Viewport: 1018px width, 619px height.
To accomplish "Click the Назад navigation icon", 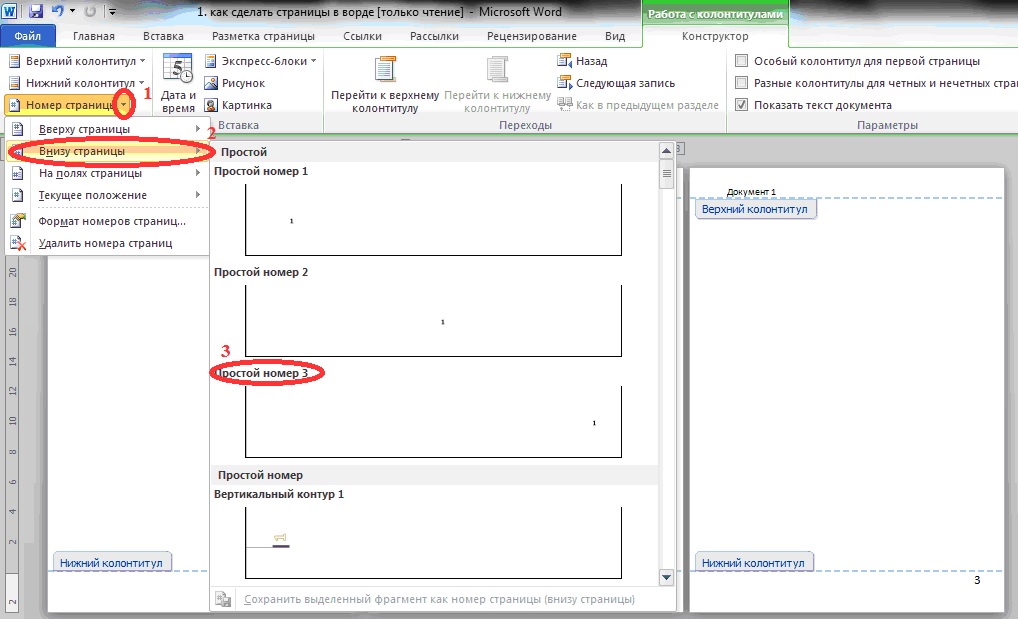I will (x=564, y=61).
